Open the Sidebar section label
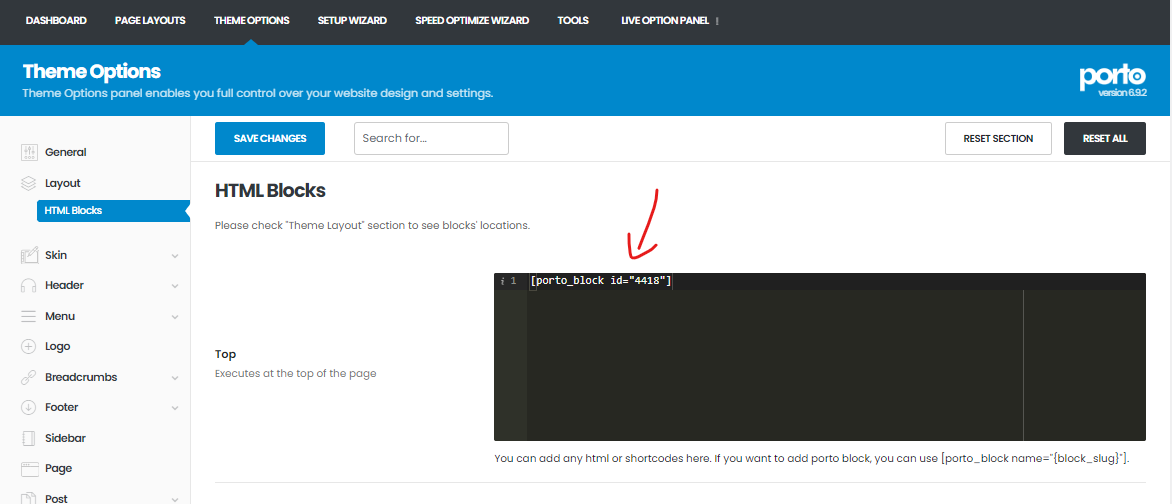 [65, 438]
